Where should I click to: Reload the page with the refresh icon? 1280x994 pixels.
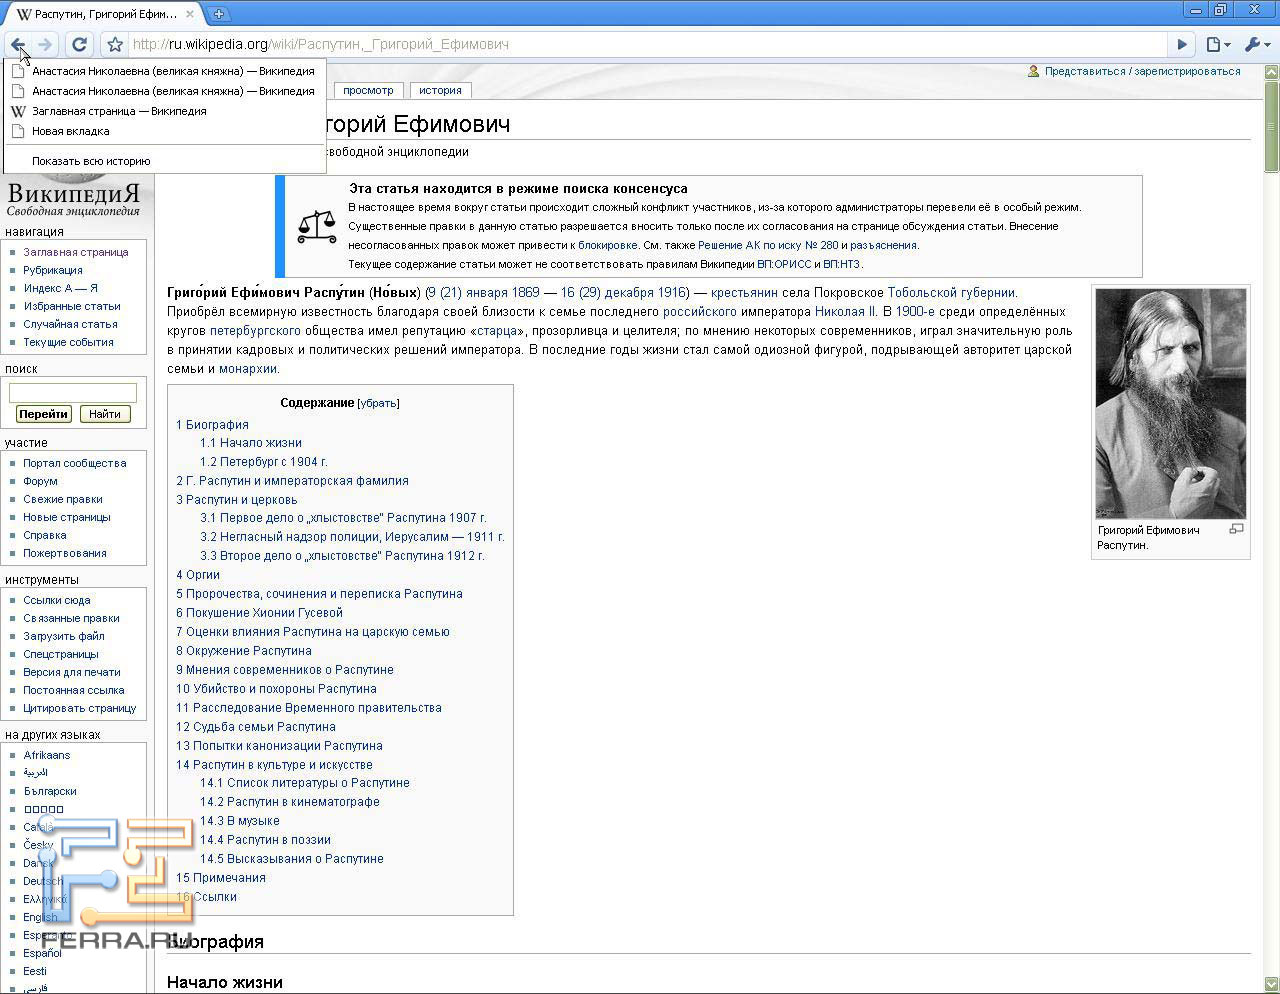coord(79,44)
